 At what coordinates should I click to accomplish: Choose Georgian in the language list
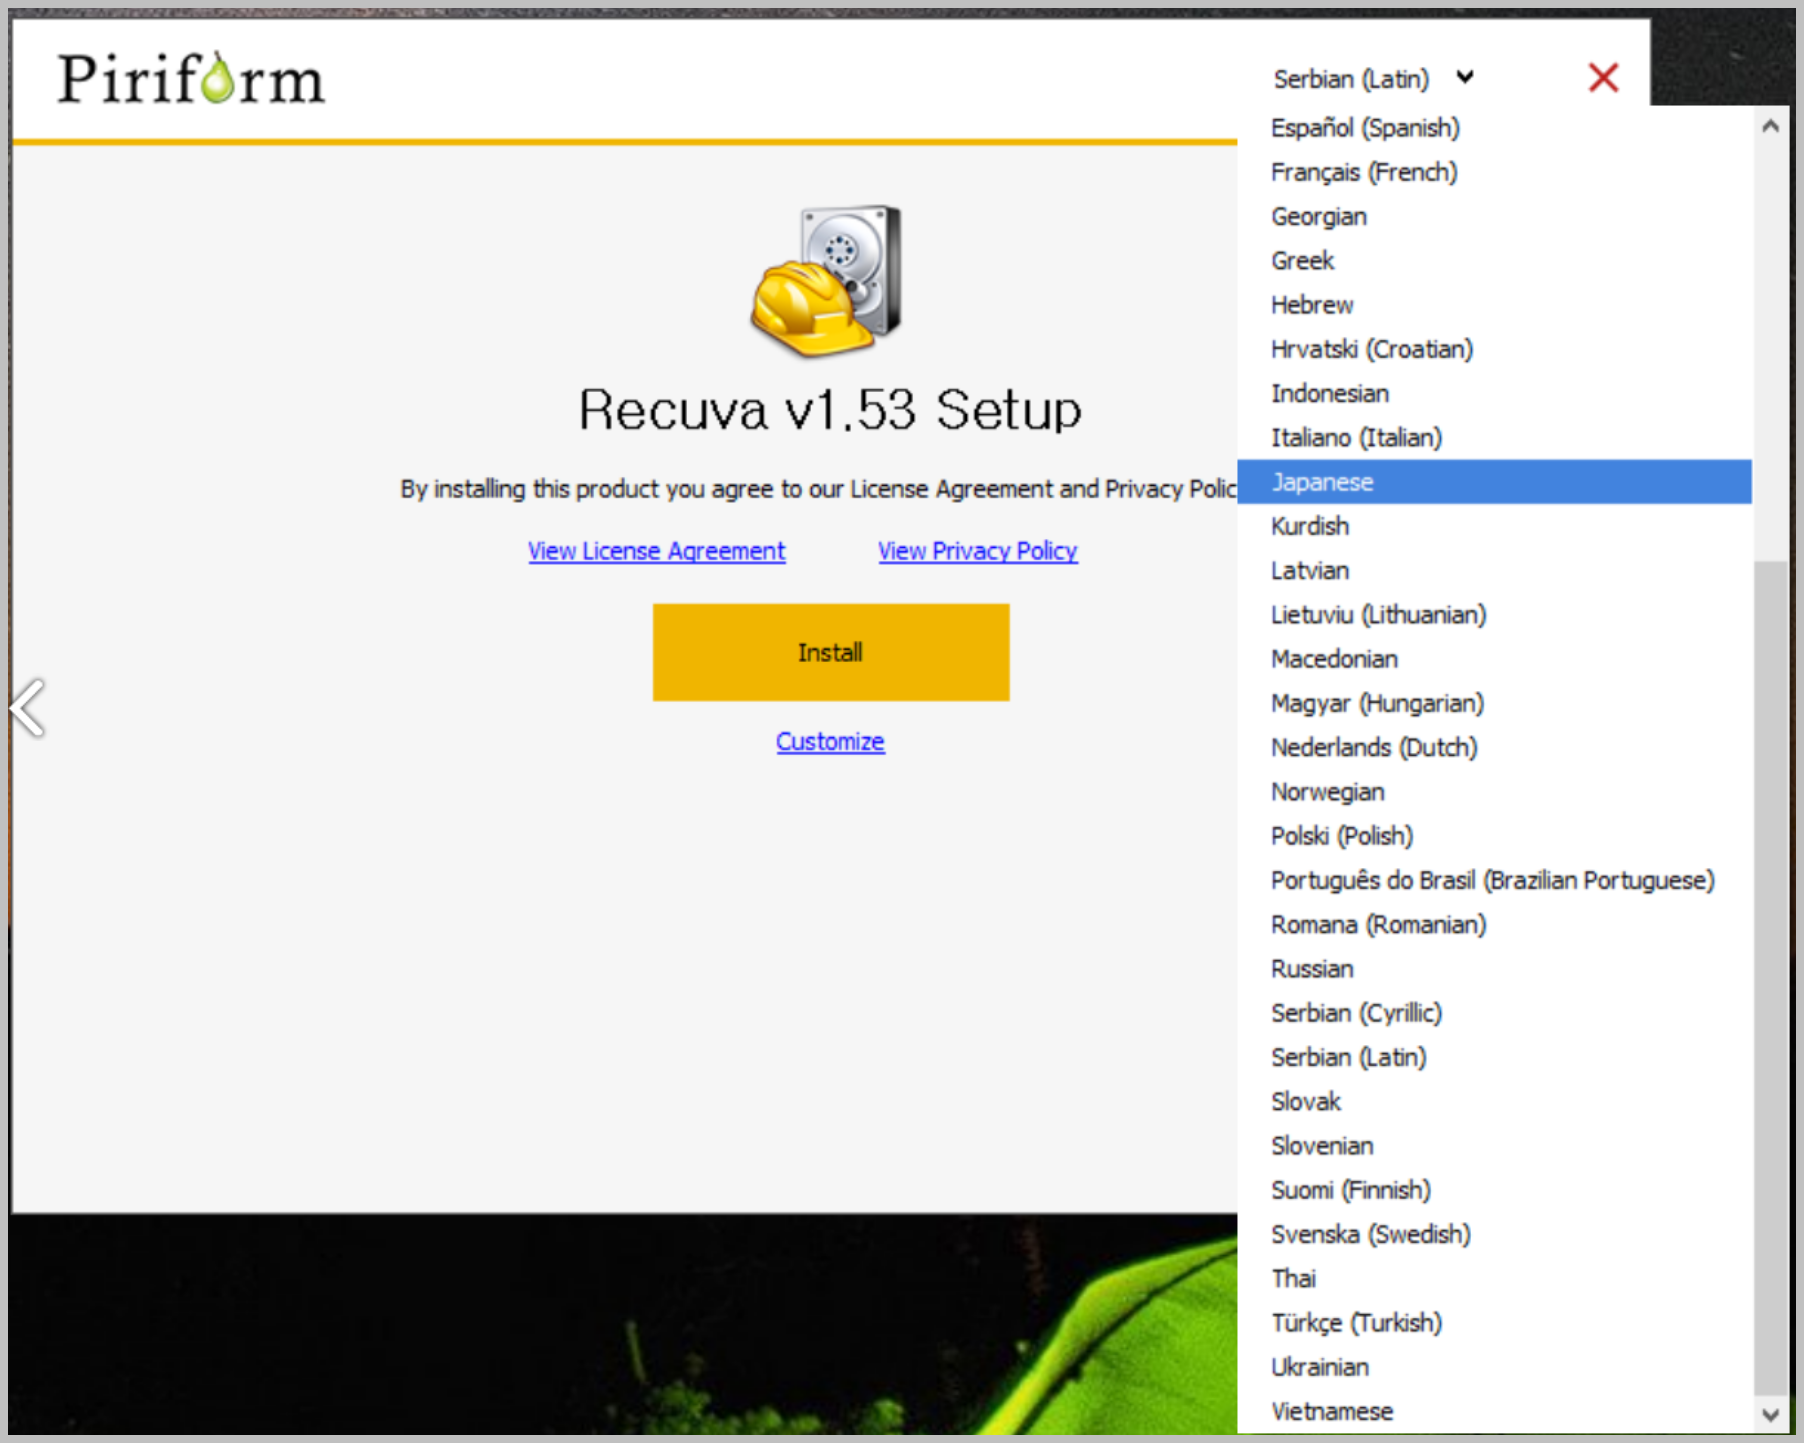coord(1494,216)
